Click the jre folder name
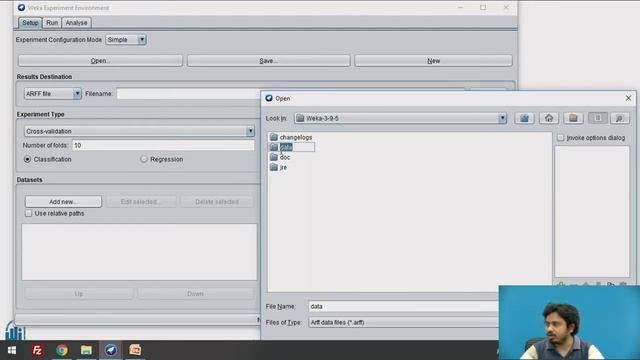Screen dimensions: 640x360 pos(283,167)
